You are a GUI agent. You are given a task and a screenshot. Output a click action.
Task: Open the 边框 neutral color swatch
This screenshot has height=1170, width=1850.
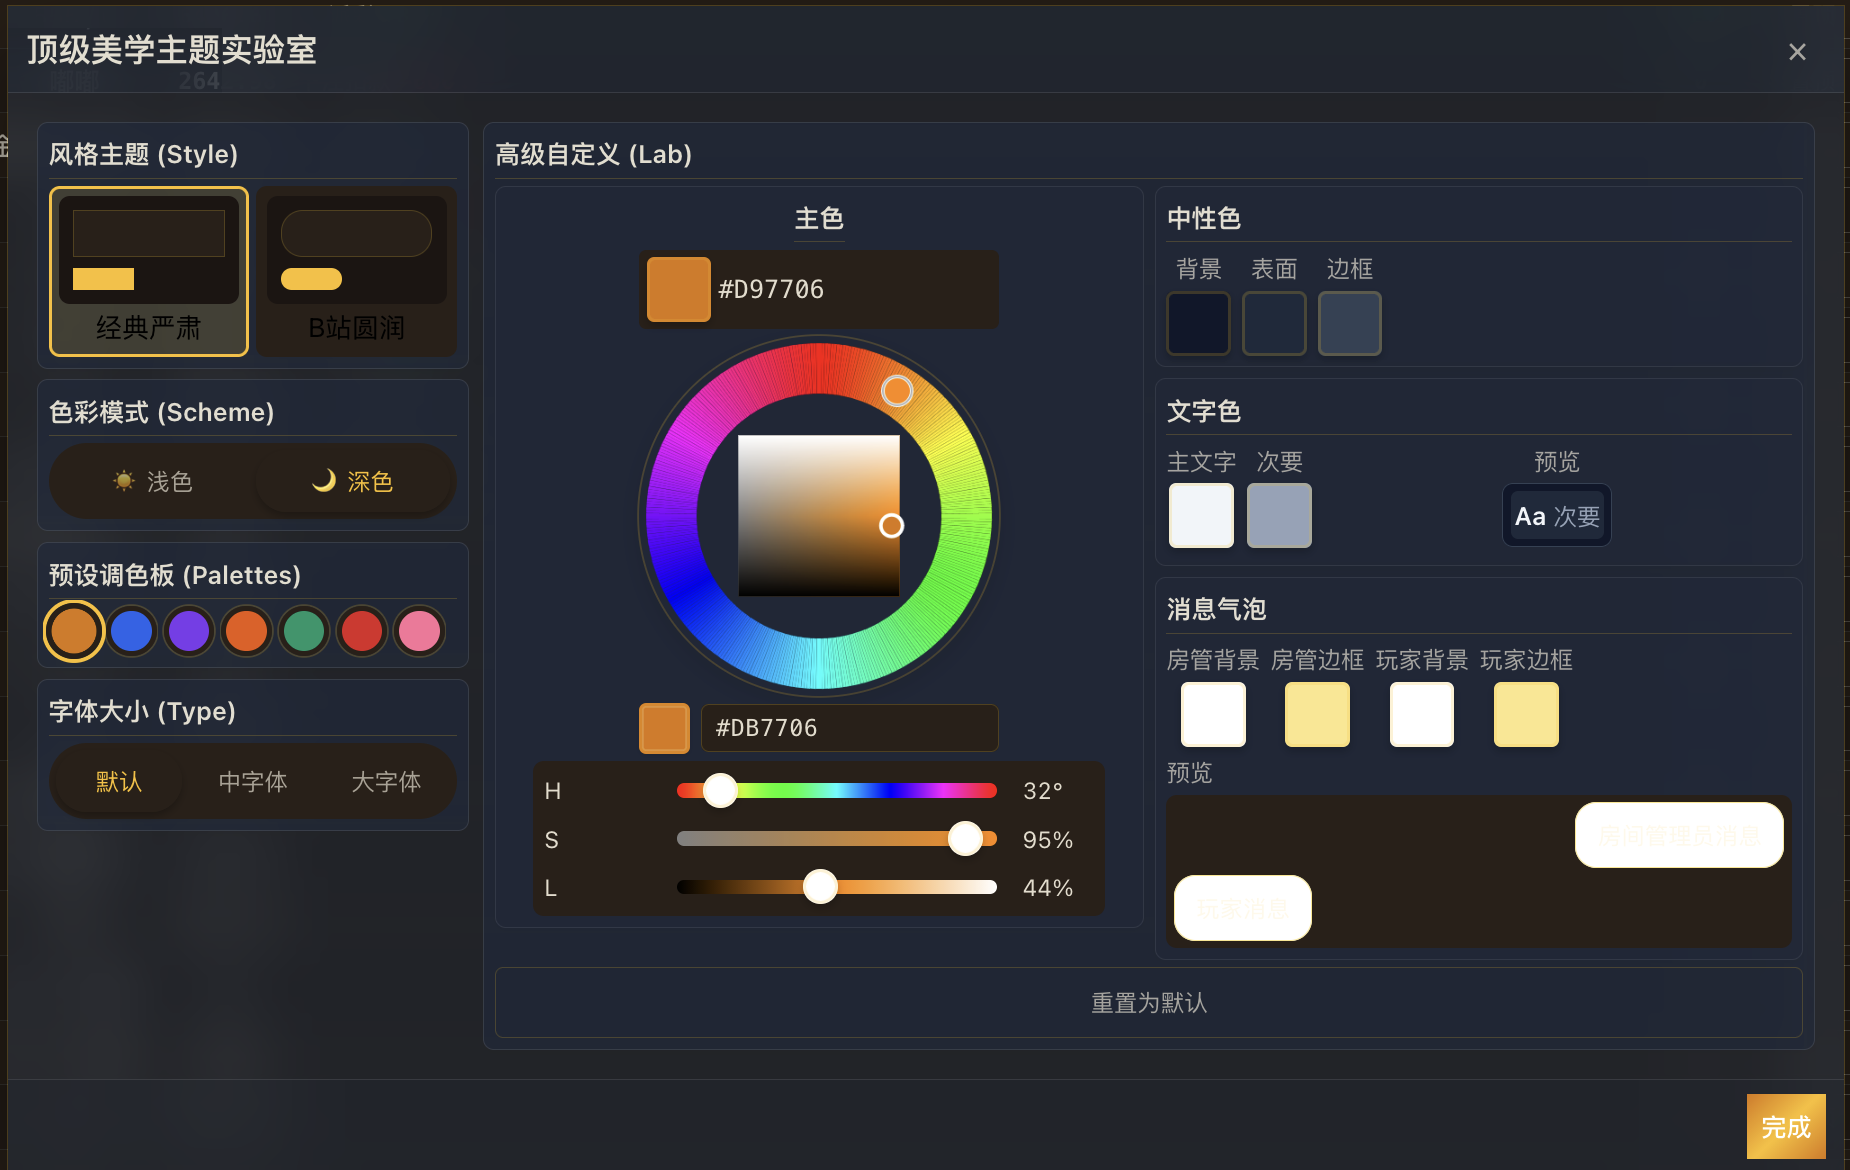[1350, 323]
